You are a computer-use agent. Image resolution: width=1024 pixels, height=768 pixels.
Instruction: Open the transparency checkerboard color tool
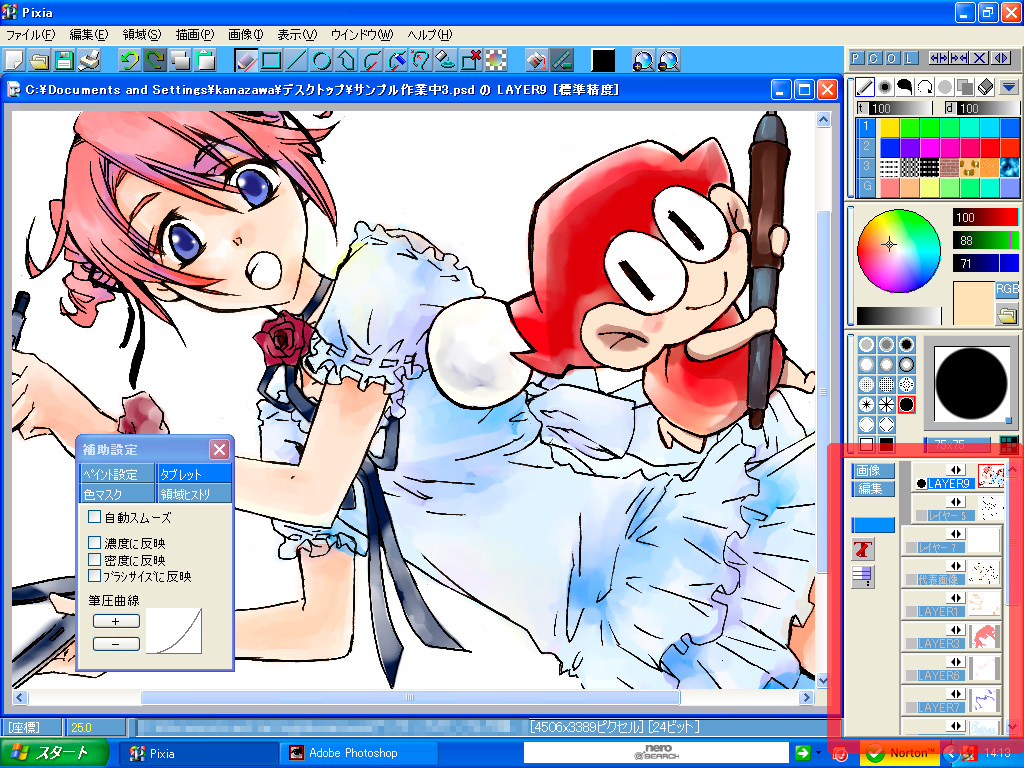(x=496, y=61)
